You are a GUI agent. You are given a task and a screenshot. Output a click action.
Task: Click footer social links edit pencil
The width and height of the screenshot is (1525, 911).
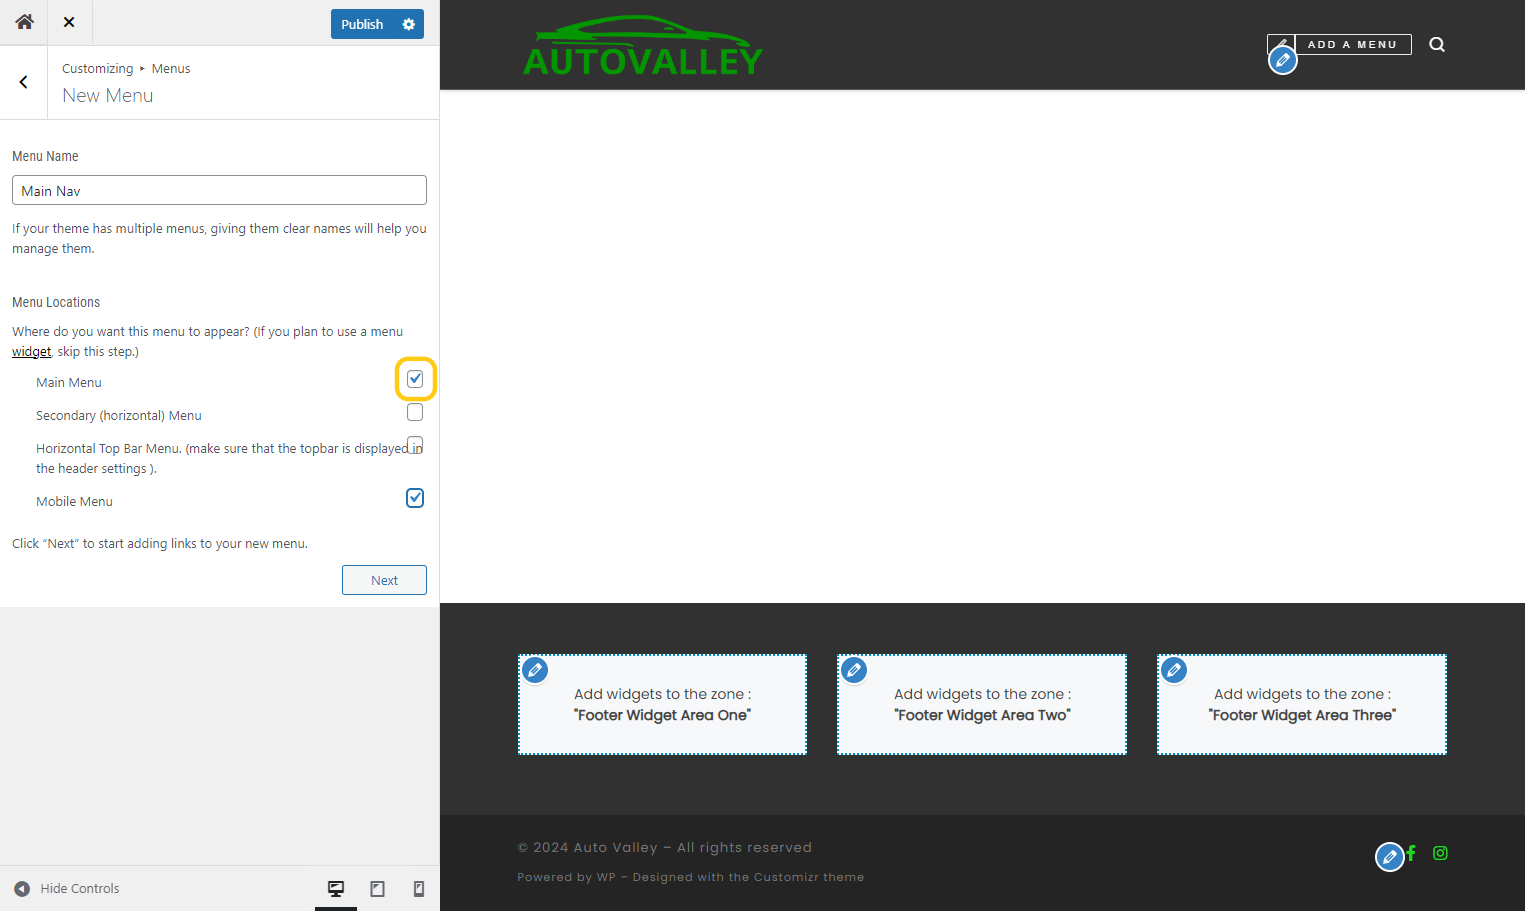(x=1390, y=857)
